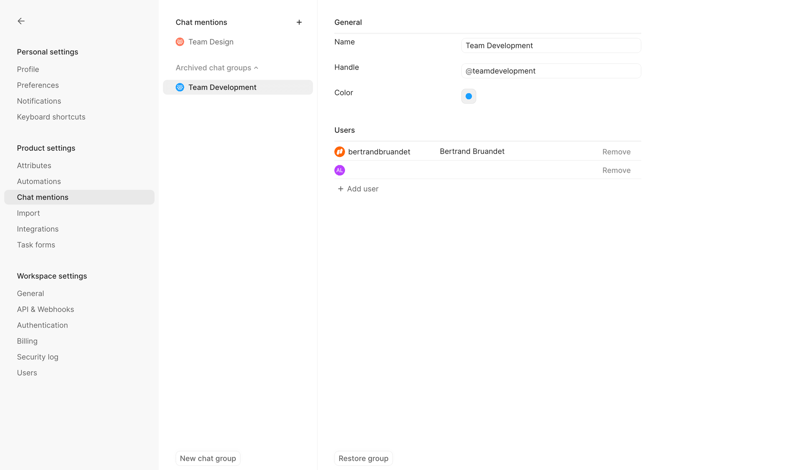This screenshot has height=470, width=800.
Task: Click Add user
Action: tap(358, 189)
